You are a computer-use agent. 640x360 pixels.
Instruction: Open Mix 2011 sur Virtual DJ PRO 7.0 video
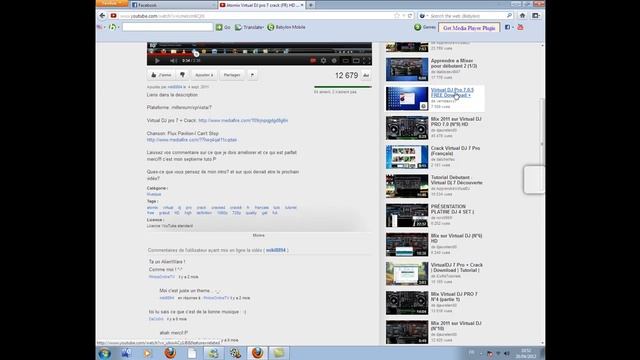click(x=456, y=121)
